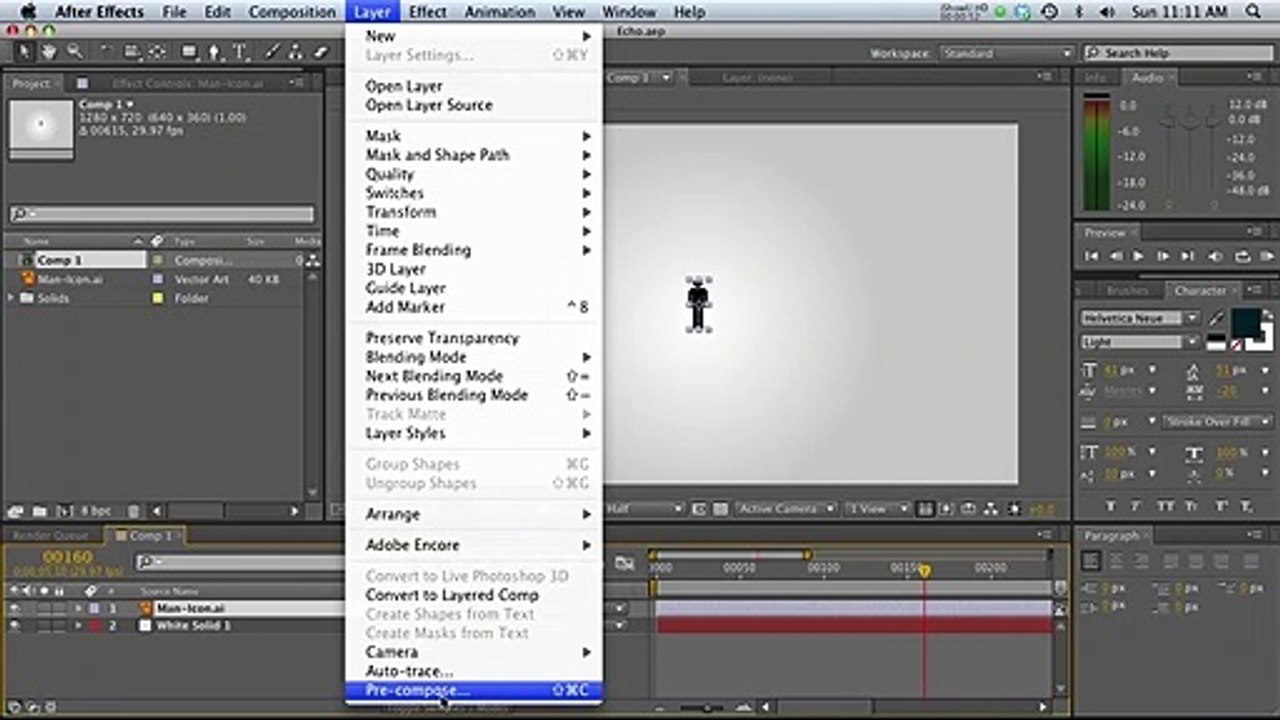Open the Transform submenu
The height and width of the screenshot is (720, 1280).
click(473, 212)
